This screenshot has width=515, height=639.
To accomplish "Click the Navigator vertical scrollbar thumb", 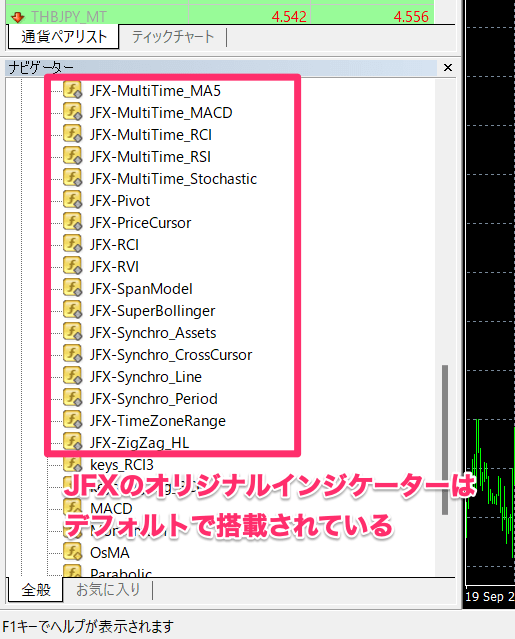I will pyautogui.click(x=445, y=439).
